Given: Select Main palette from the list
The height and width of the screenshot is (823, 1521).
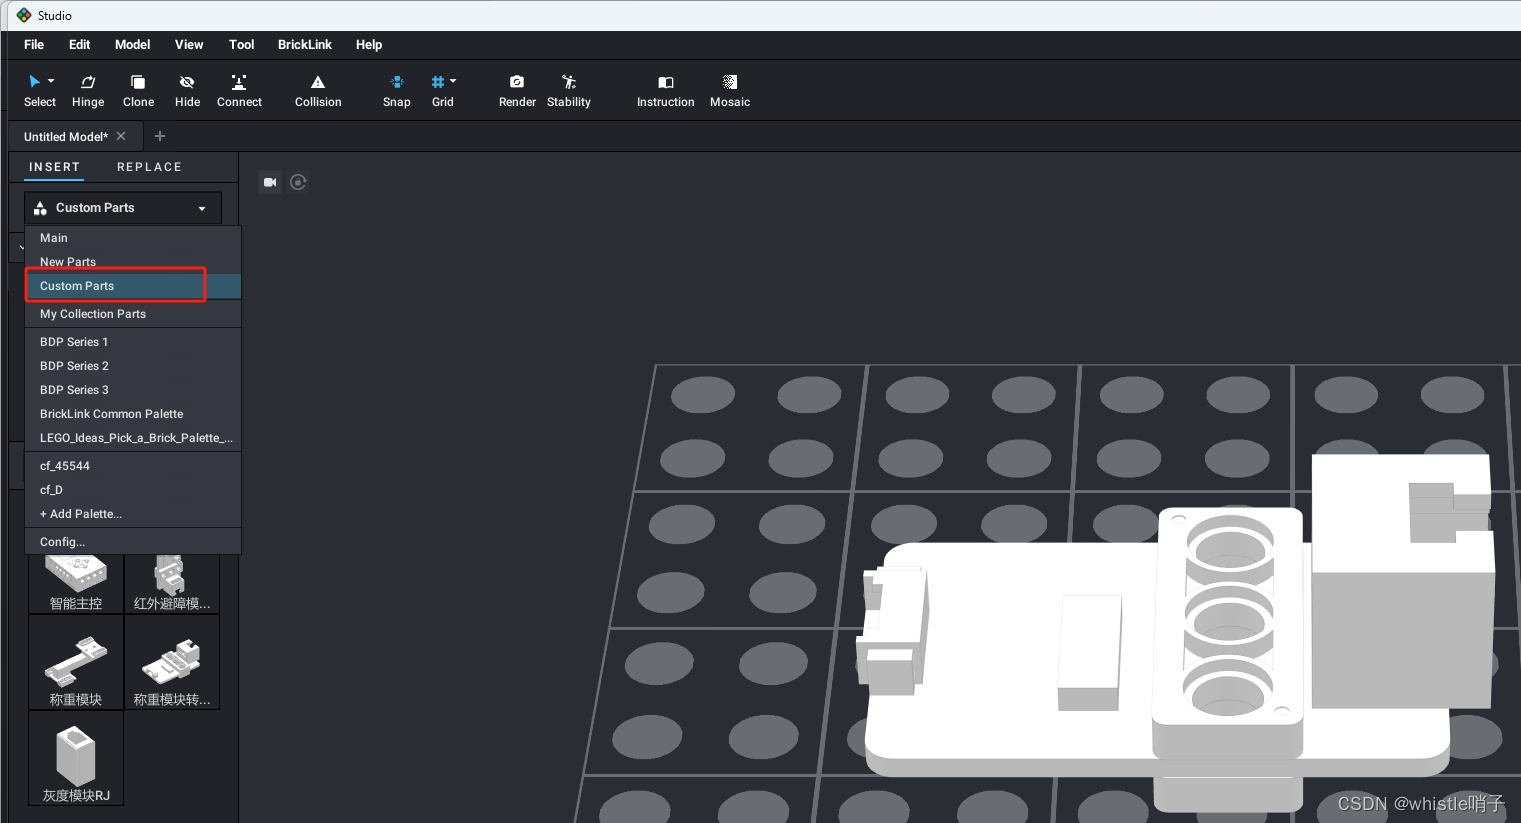Looking at the screenshot, I should [x=133, y=238].
